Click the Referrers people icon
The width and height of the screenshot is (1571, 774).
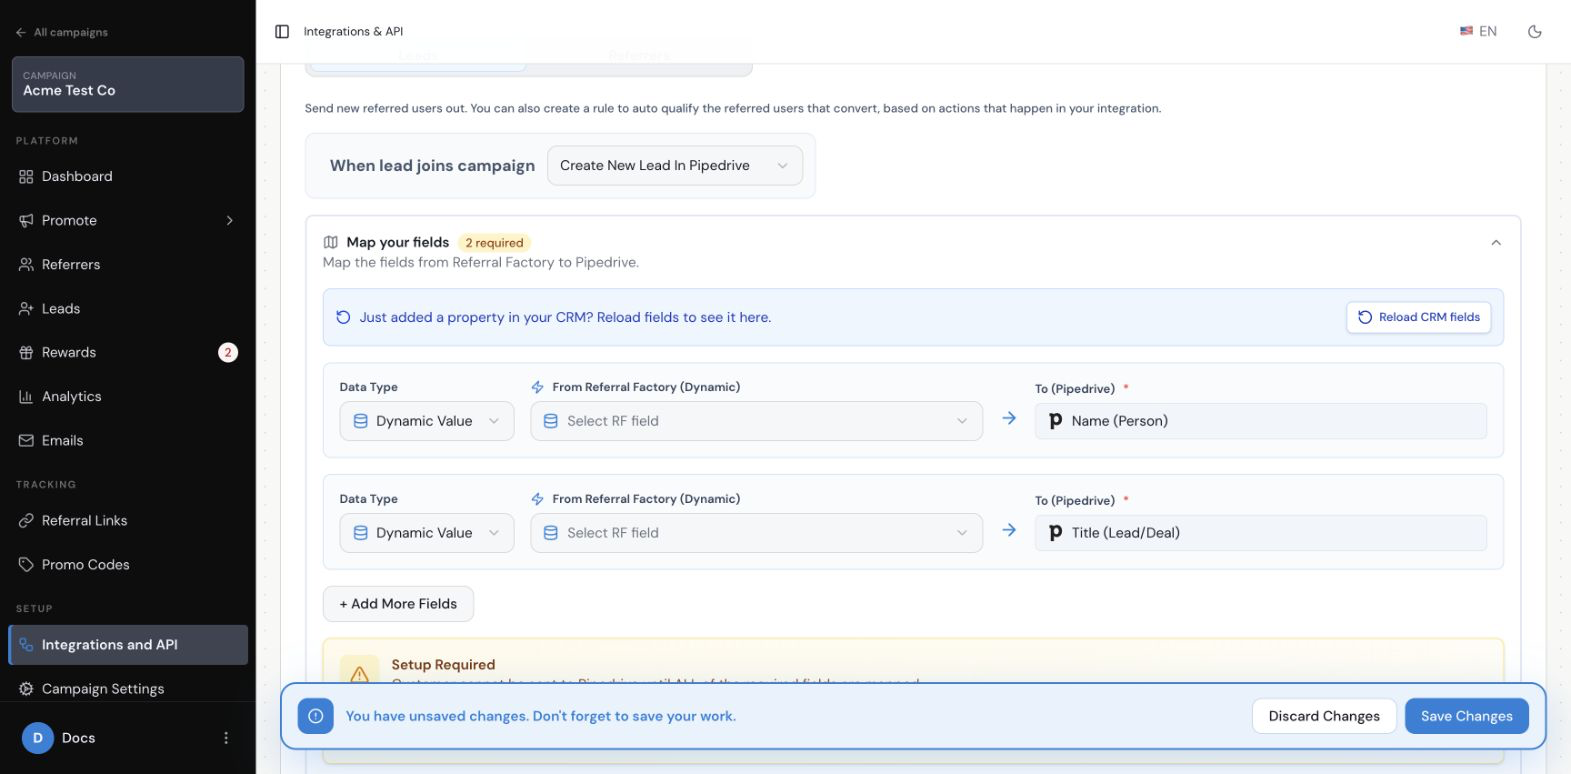coord(26,265)
